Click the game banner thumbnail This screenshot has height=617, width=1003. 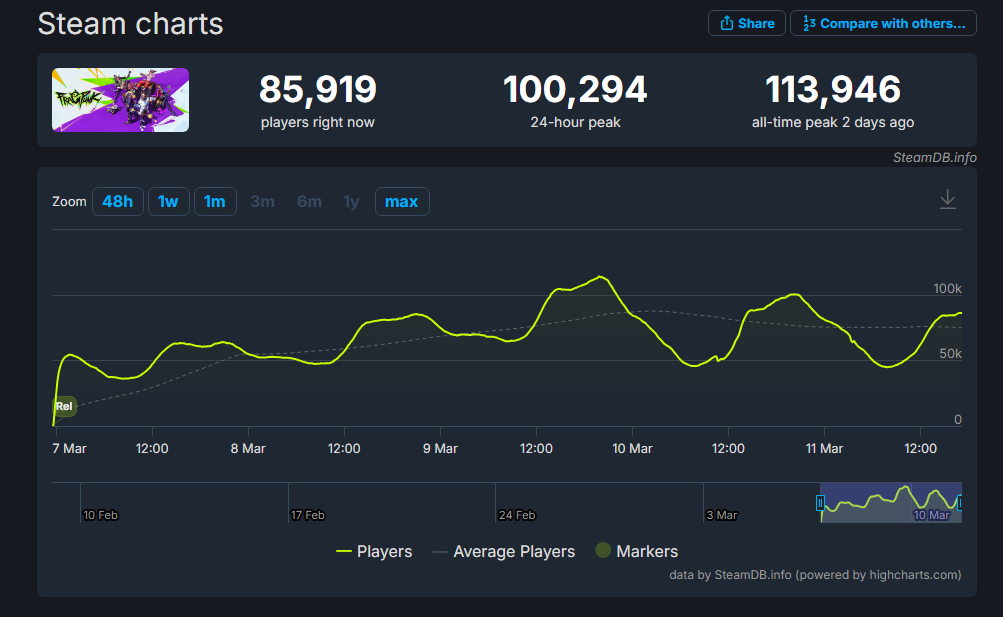click(x=120, y=100)
